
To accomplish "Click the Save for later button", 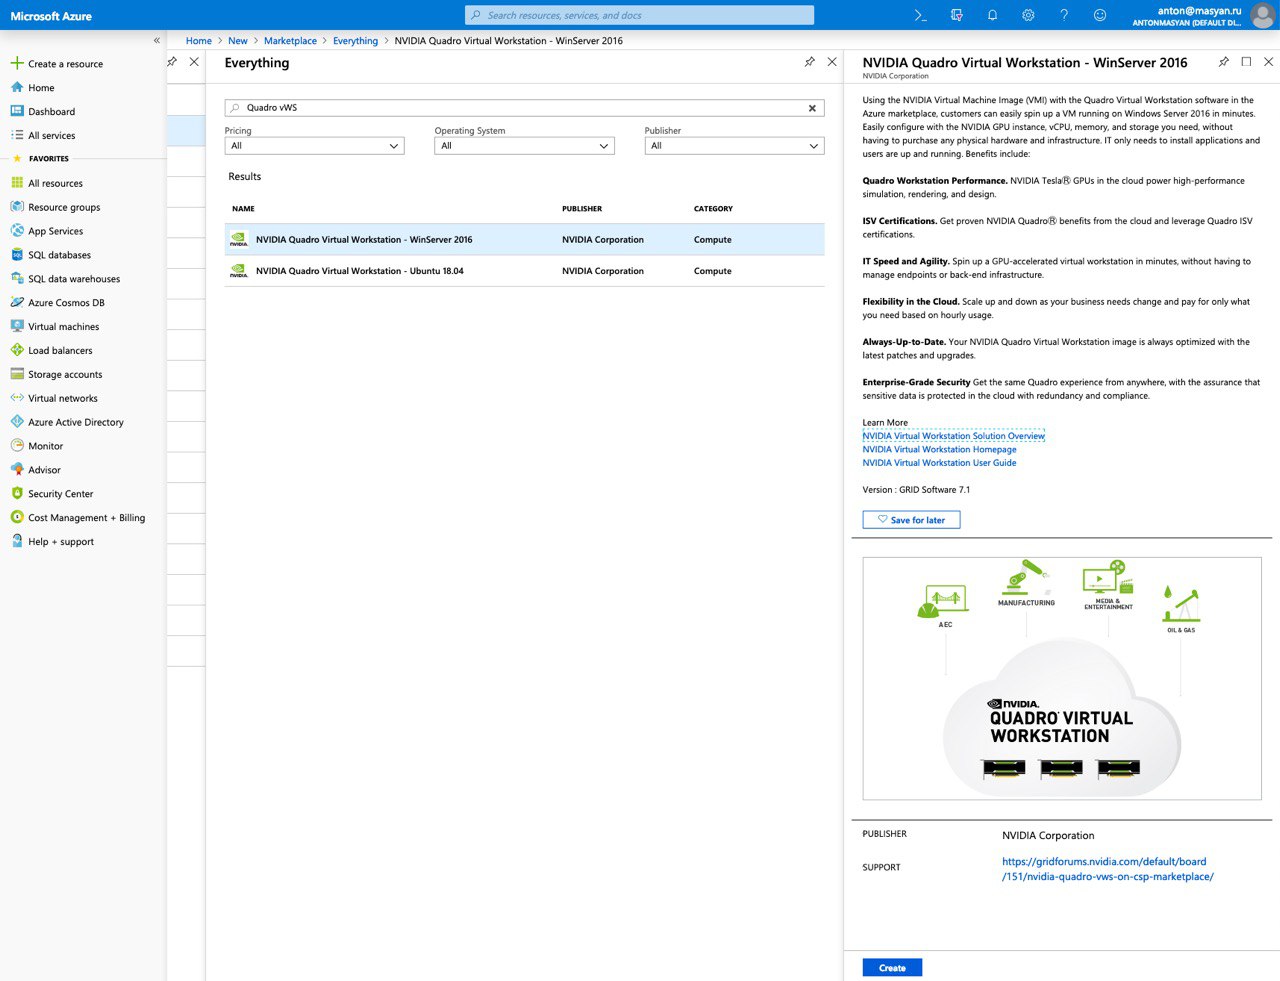I will 911,520.
